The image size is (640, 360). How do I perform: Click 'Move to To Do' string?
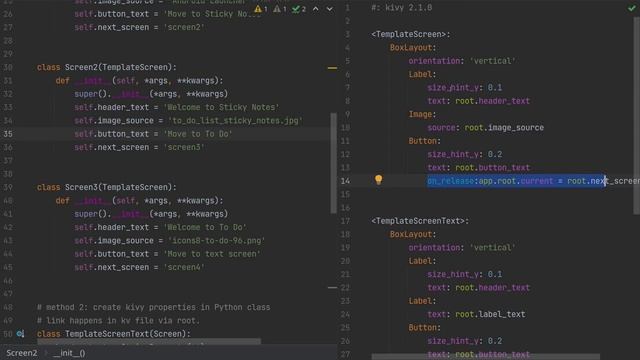click(198, 134)
